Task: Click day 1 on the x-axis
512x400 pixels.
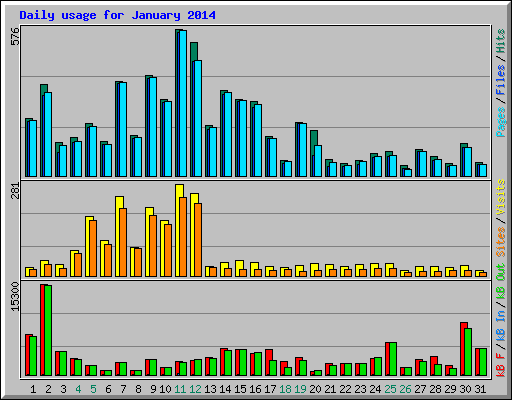Action: pyautogui.click(x=33, y=389)
